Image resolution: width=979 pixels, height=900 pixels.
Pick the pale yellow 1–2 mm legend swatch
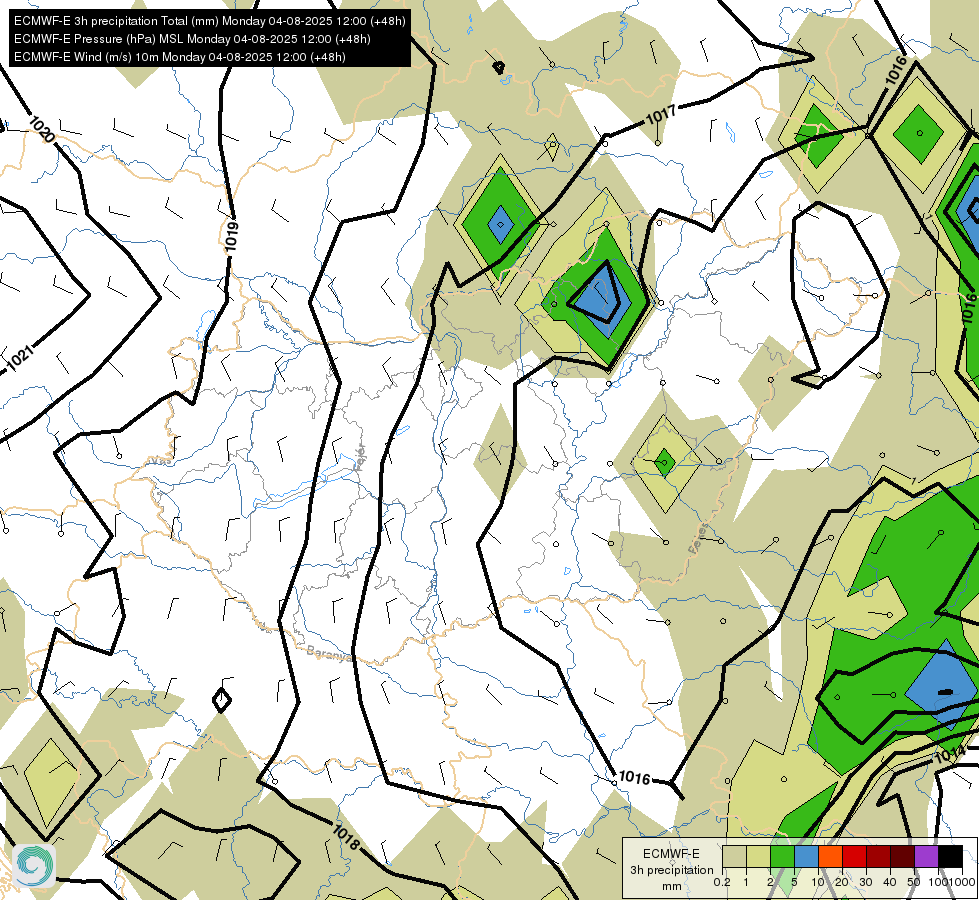[758, 857]
